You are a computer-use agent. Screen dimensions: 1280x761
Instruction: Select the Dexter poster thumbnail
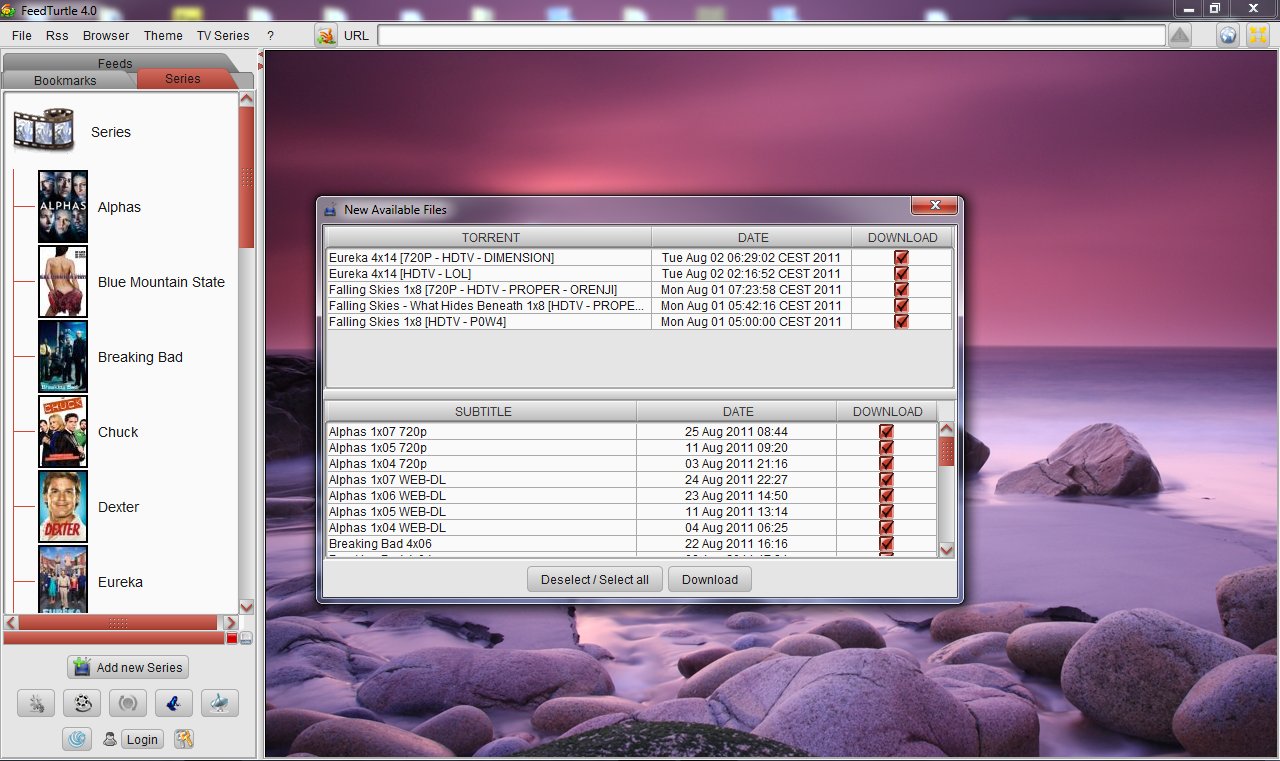(63, 507)
